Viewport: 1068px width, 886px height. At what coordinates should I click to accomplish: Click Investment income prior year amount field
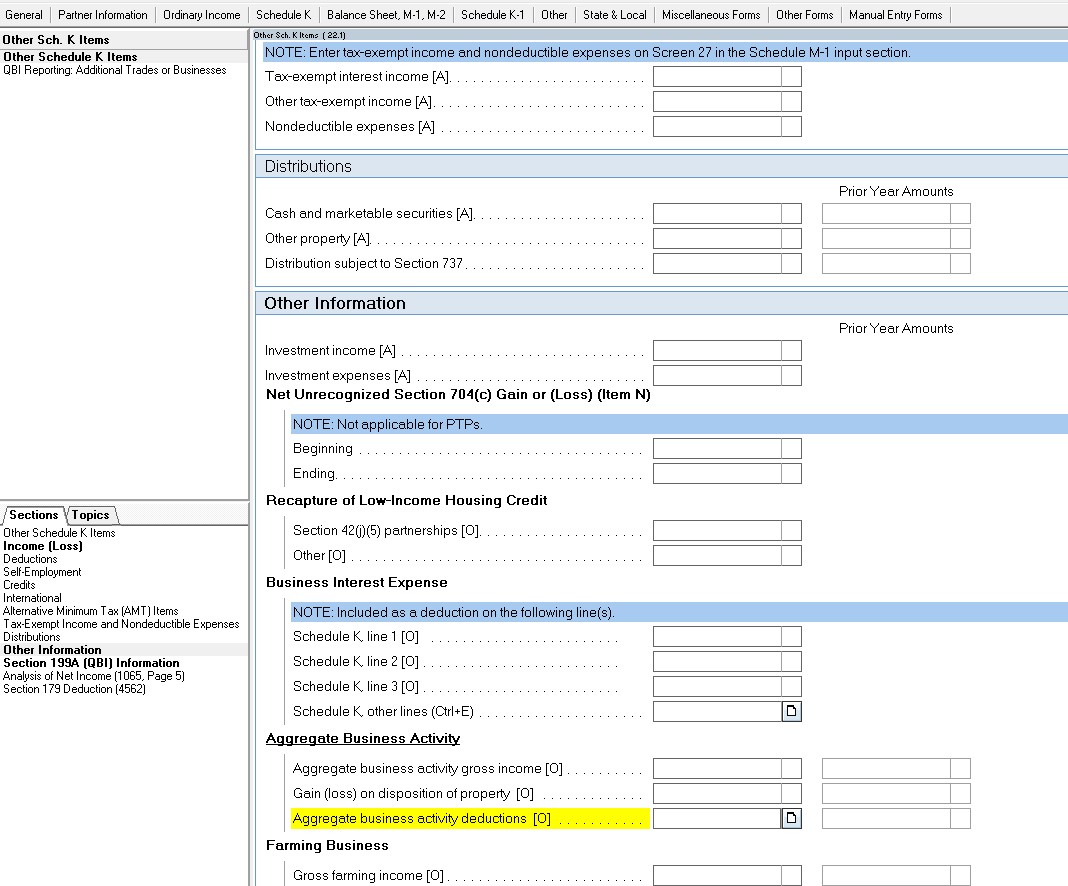coord(896,350)
